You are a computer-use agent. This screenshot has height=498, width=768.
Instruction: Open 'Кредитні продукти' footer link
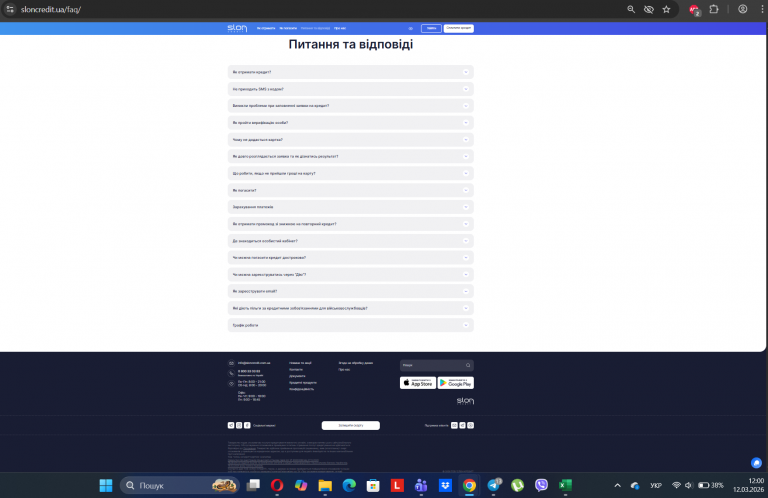(x=303, y=382)
